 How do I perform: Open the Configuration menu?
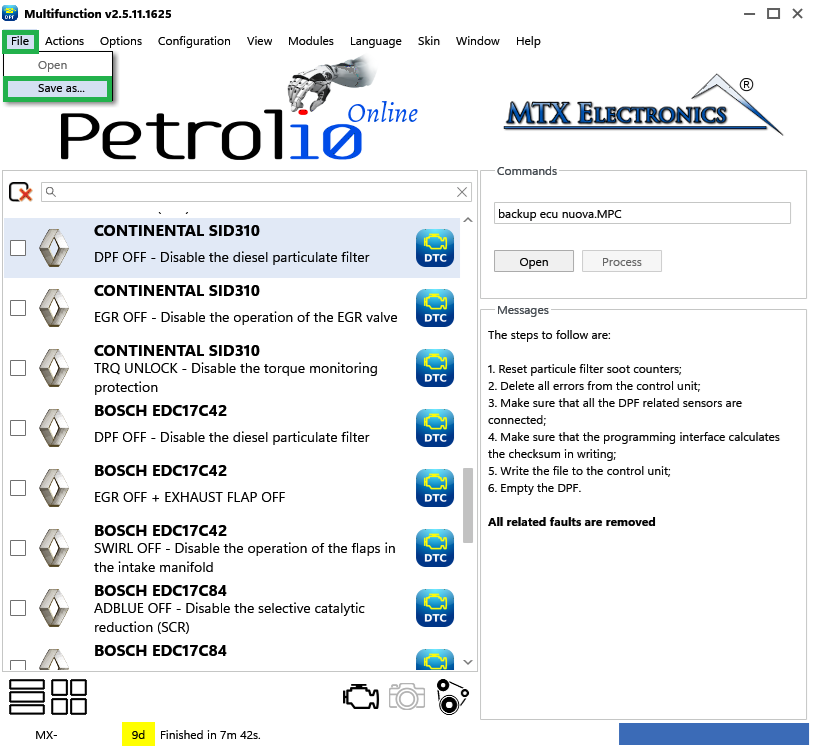point(194,41)
